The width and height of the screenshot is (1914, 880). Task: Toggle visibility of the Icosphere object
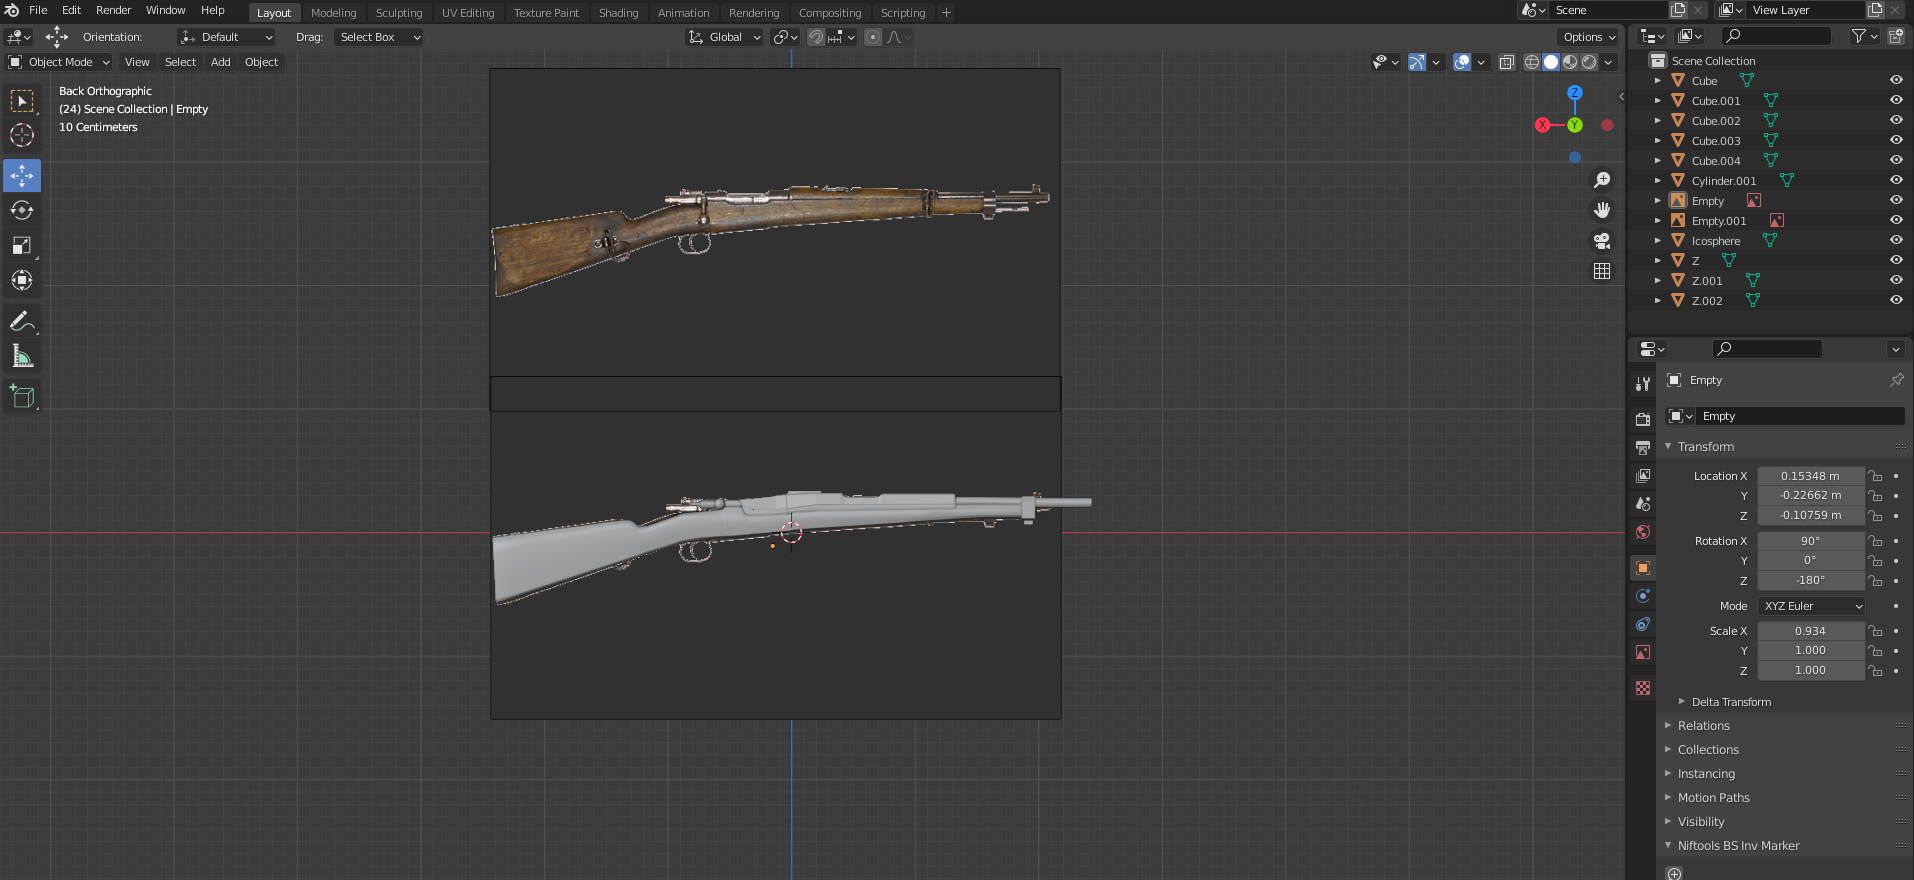tap(1895, 240)
